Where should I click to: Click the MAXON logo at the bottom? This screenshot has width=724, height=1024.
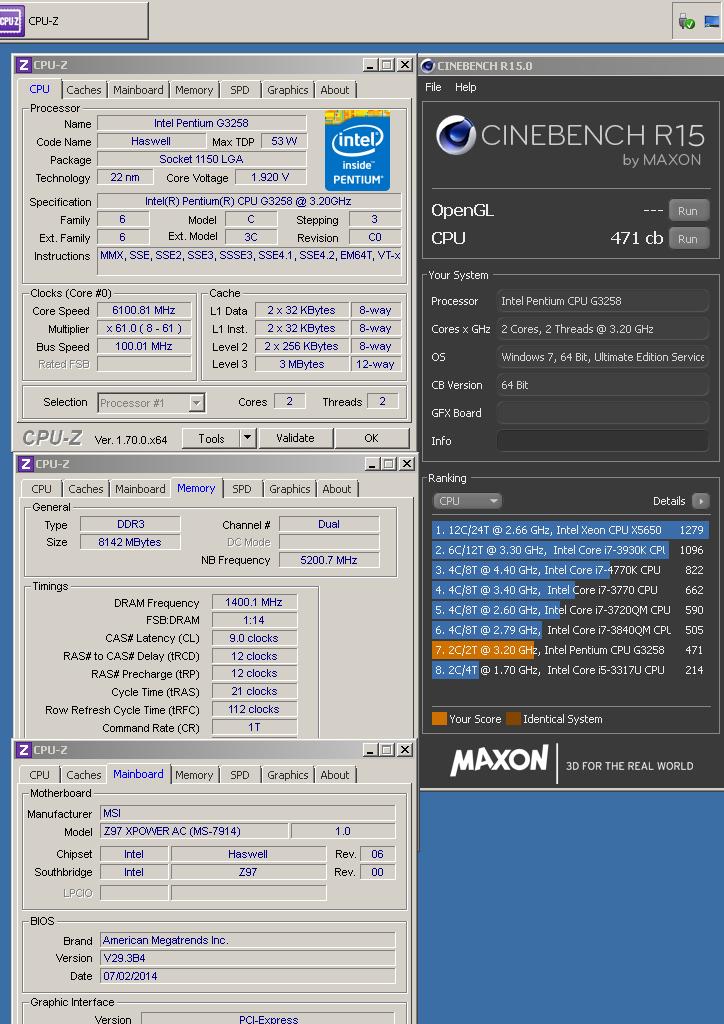(x=499, y=761)
